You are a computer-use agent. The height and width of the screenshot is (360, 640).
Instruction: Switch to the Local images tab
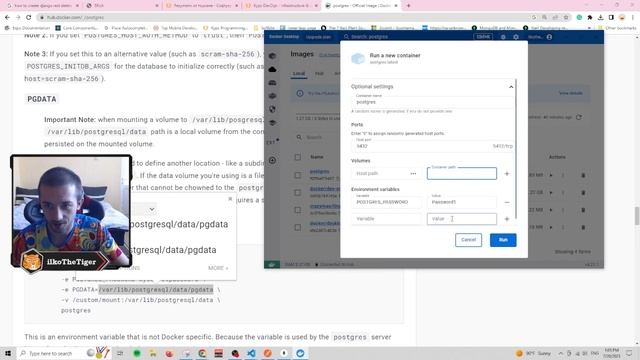click(299, 73)
